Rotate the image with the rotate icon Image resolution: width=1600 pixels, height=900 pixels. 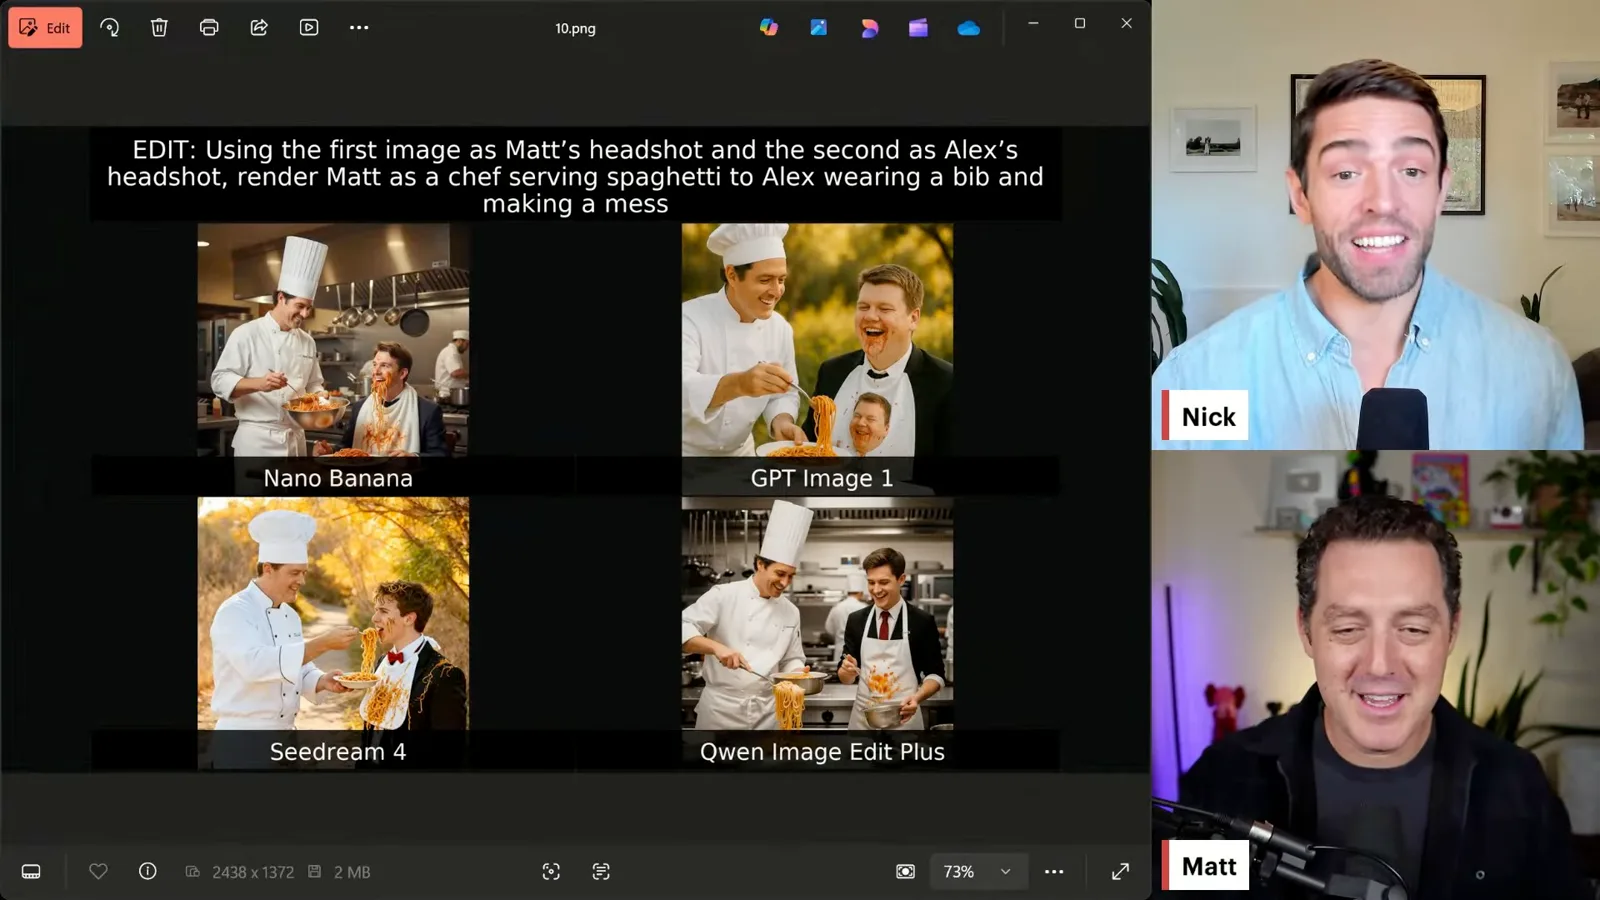pos(110,28)
